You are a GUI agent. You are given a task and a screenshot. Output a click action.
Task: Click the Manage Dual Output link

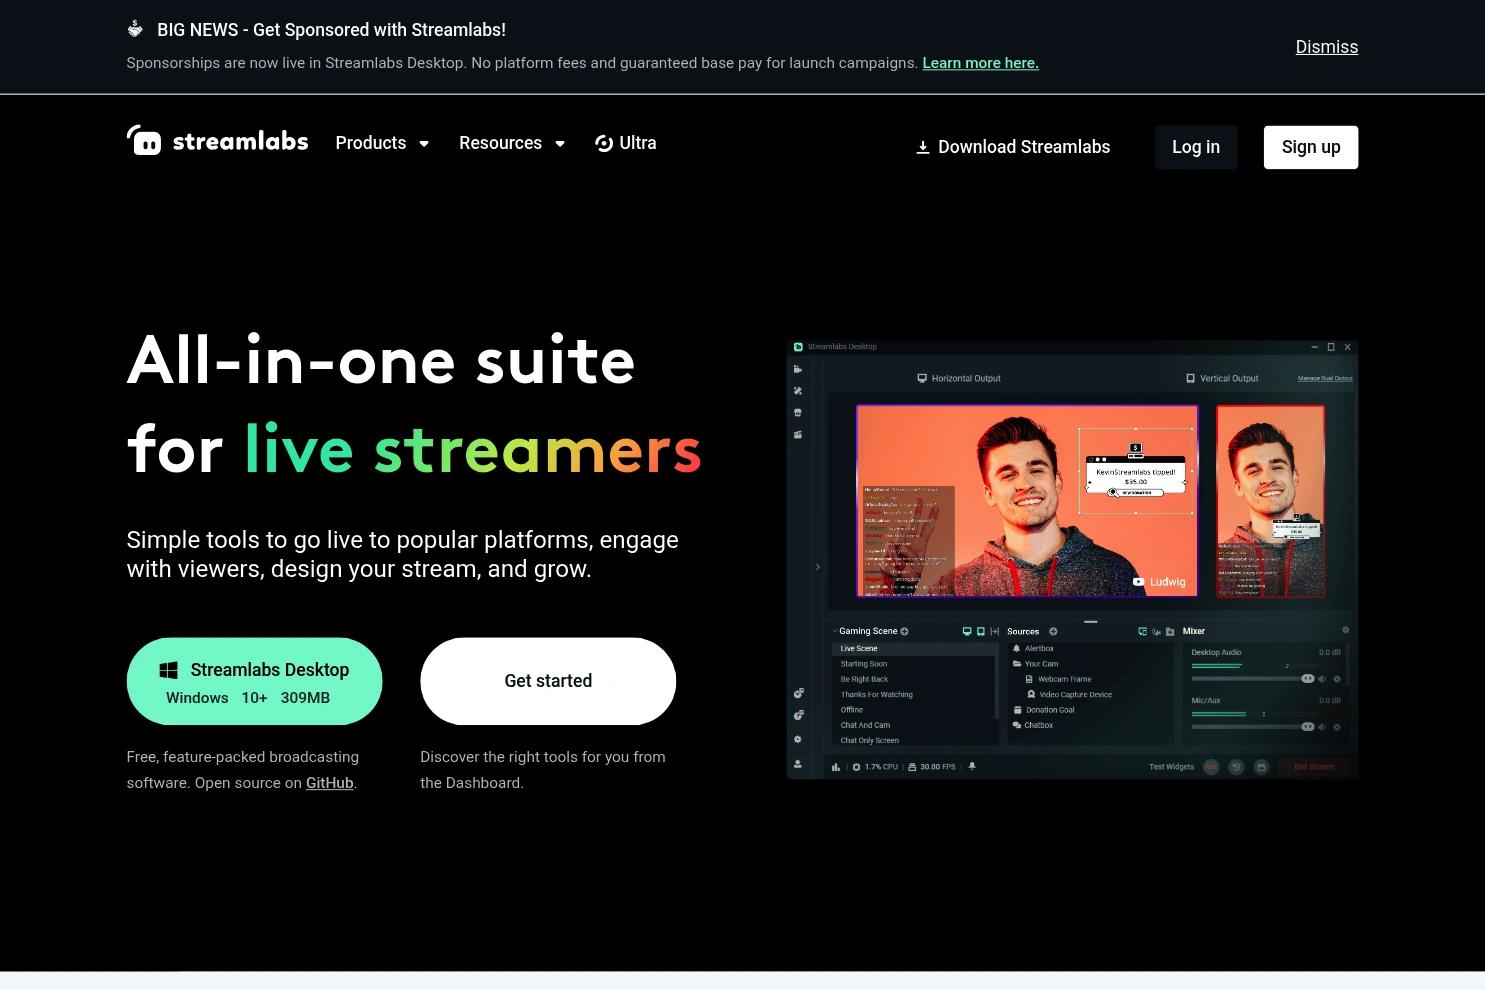coord(1325,378)
